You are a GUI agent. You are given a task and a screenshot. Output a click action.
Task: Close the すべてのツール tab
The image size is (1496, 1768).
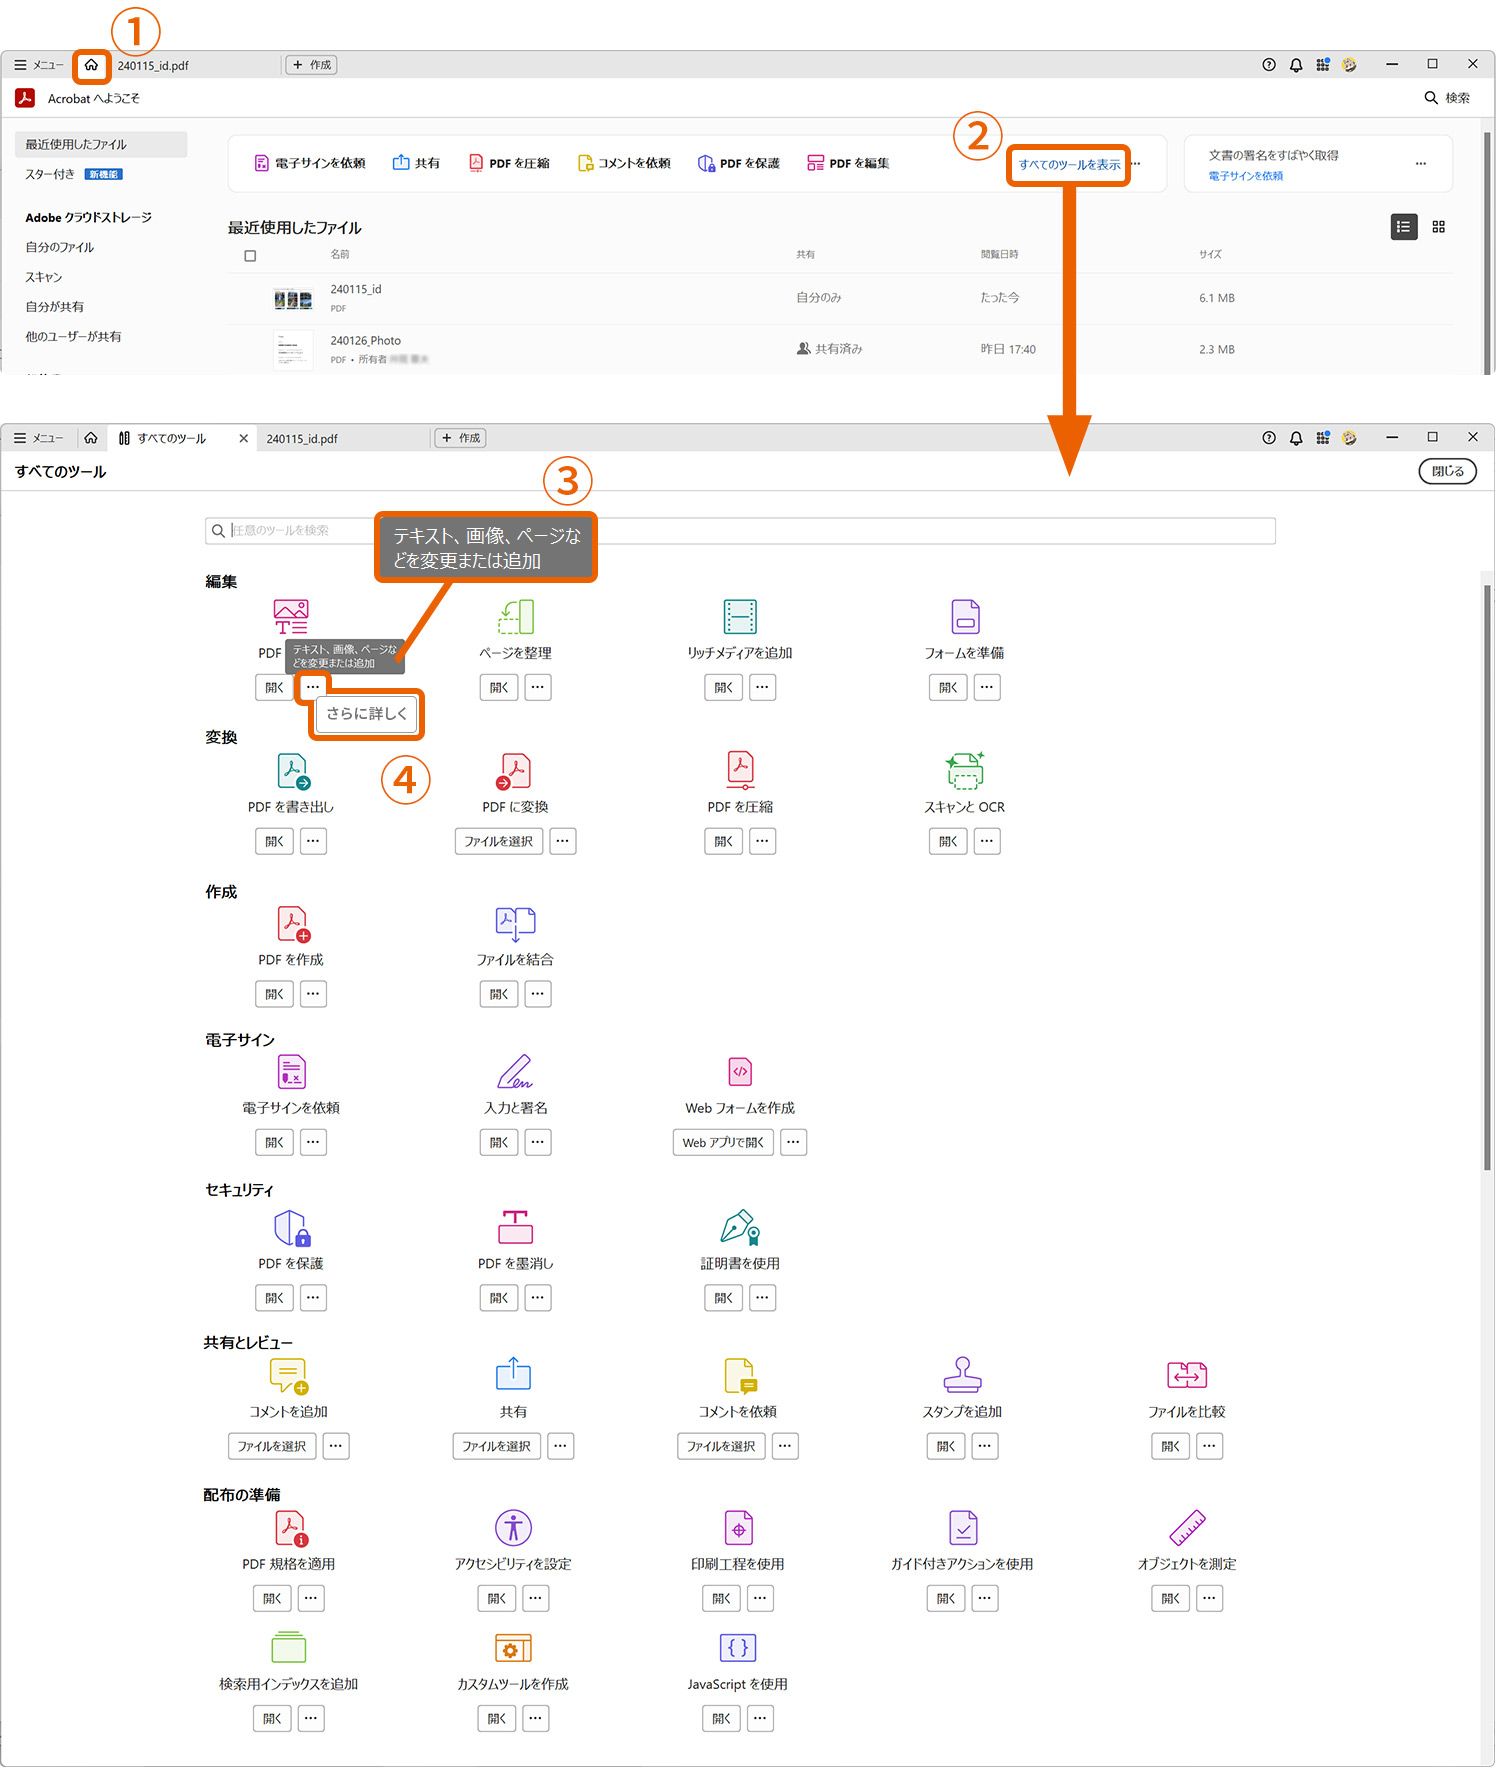[243, 438]
